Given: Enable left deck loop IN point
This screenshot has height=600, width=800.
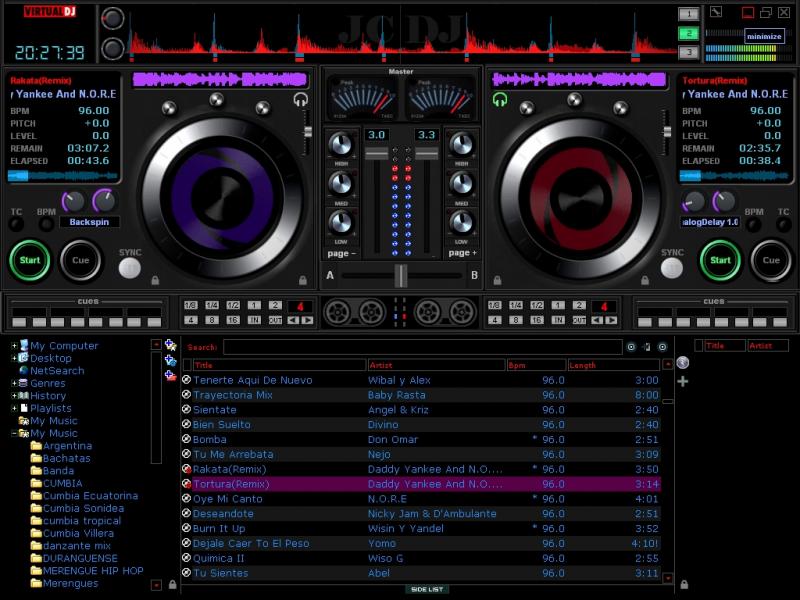Looking at the screenshot, I should click(254, 320).
